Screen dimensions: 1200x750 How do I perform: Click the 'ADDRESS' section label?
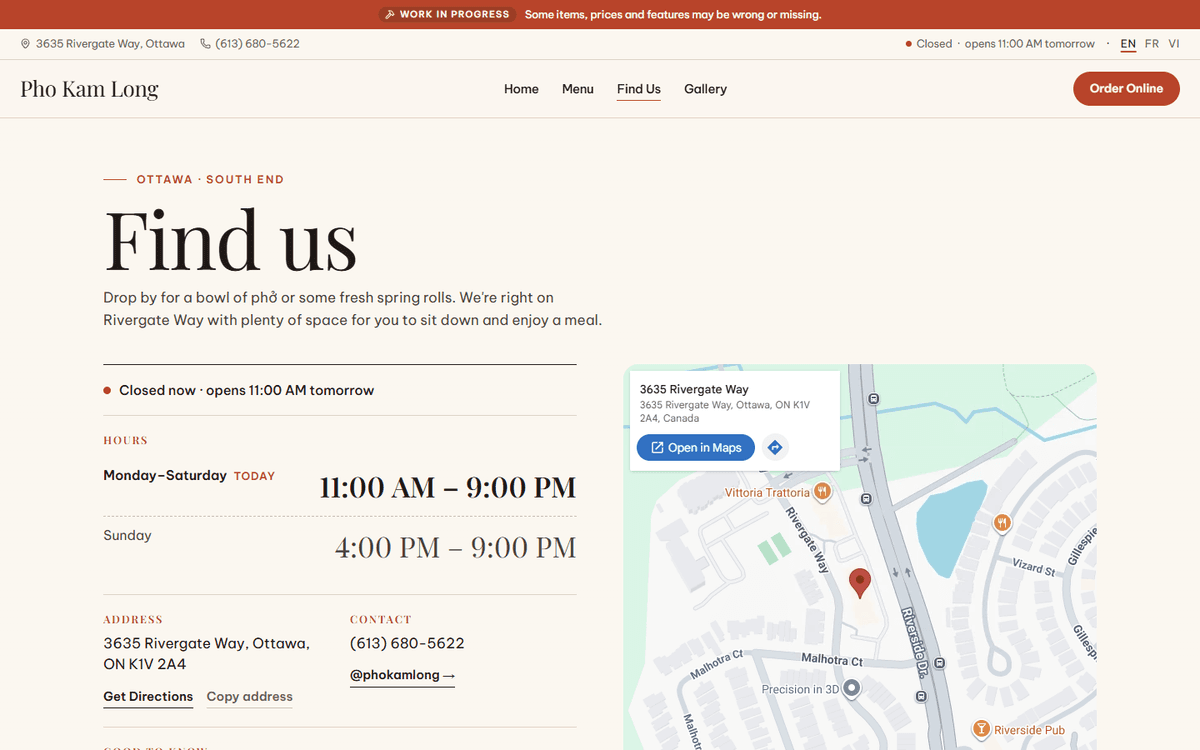pyautogui.click(x=133, y=620)
